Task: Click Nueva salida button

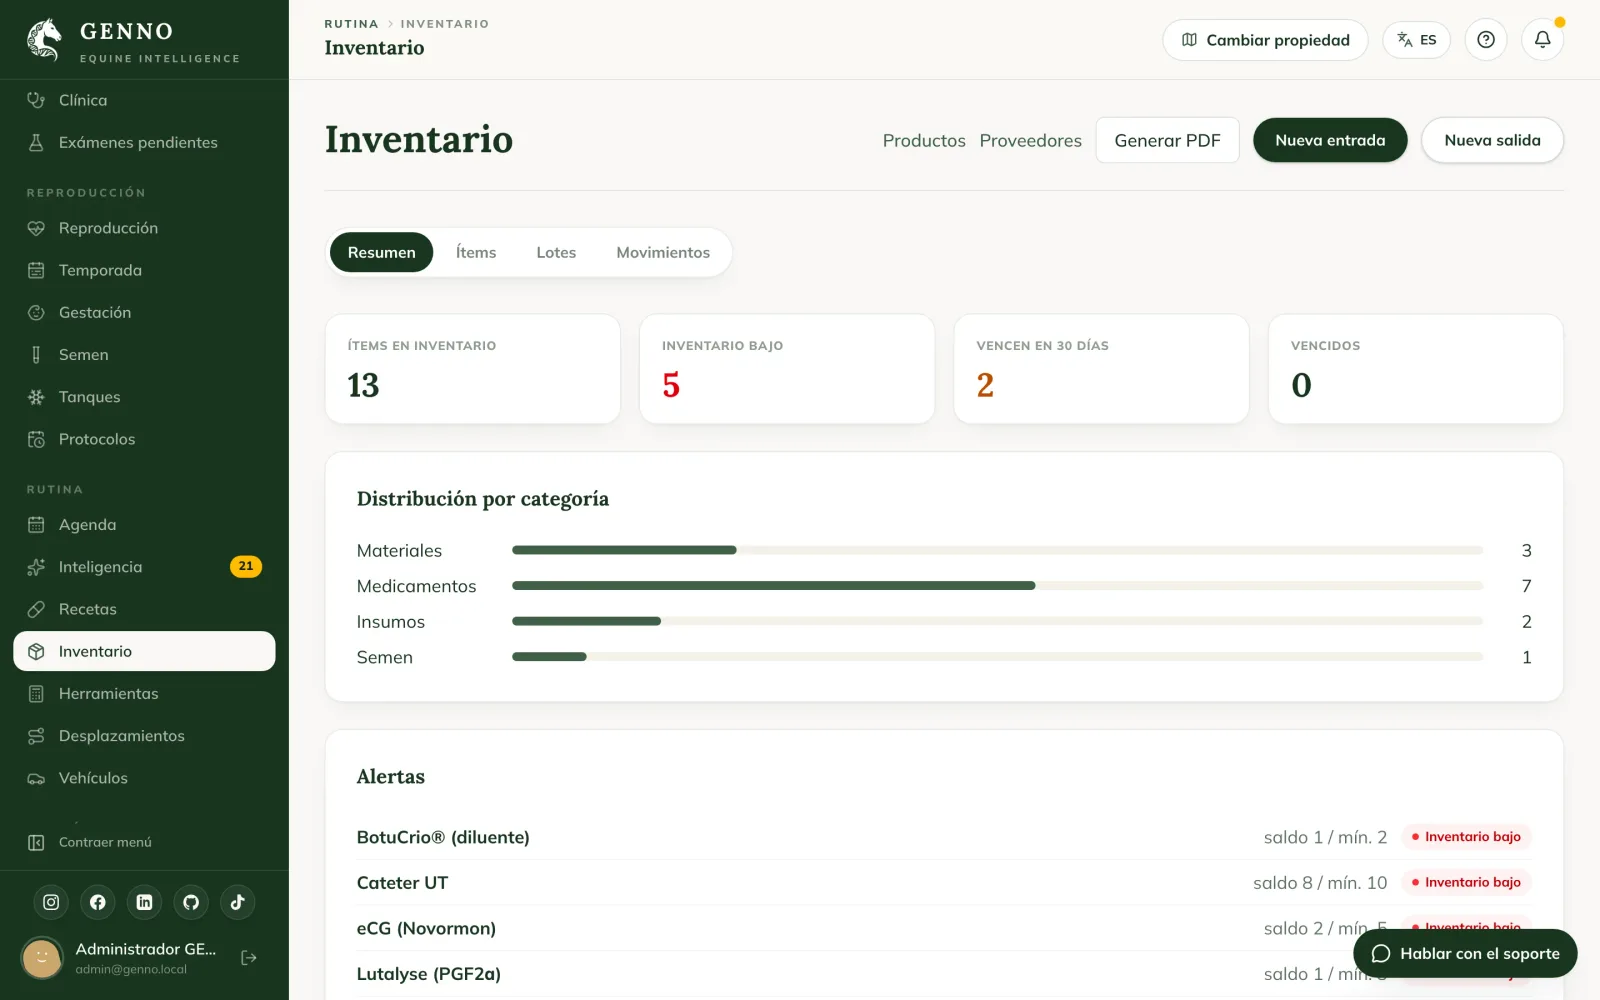Action: click(1492, 140)
